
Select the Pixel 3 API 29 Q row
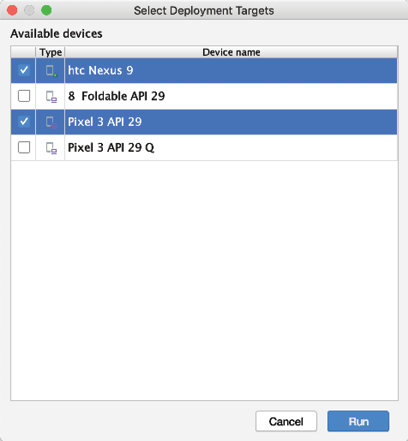(x=204, y=148)
